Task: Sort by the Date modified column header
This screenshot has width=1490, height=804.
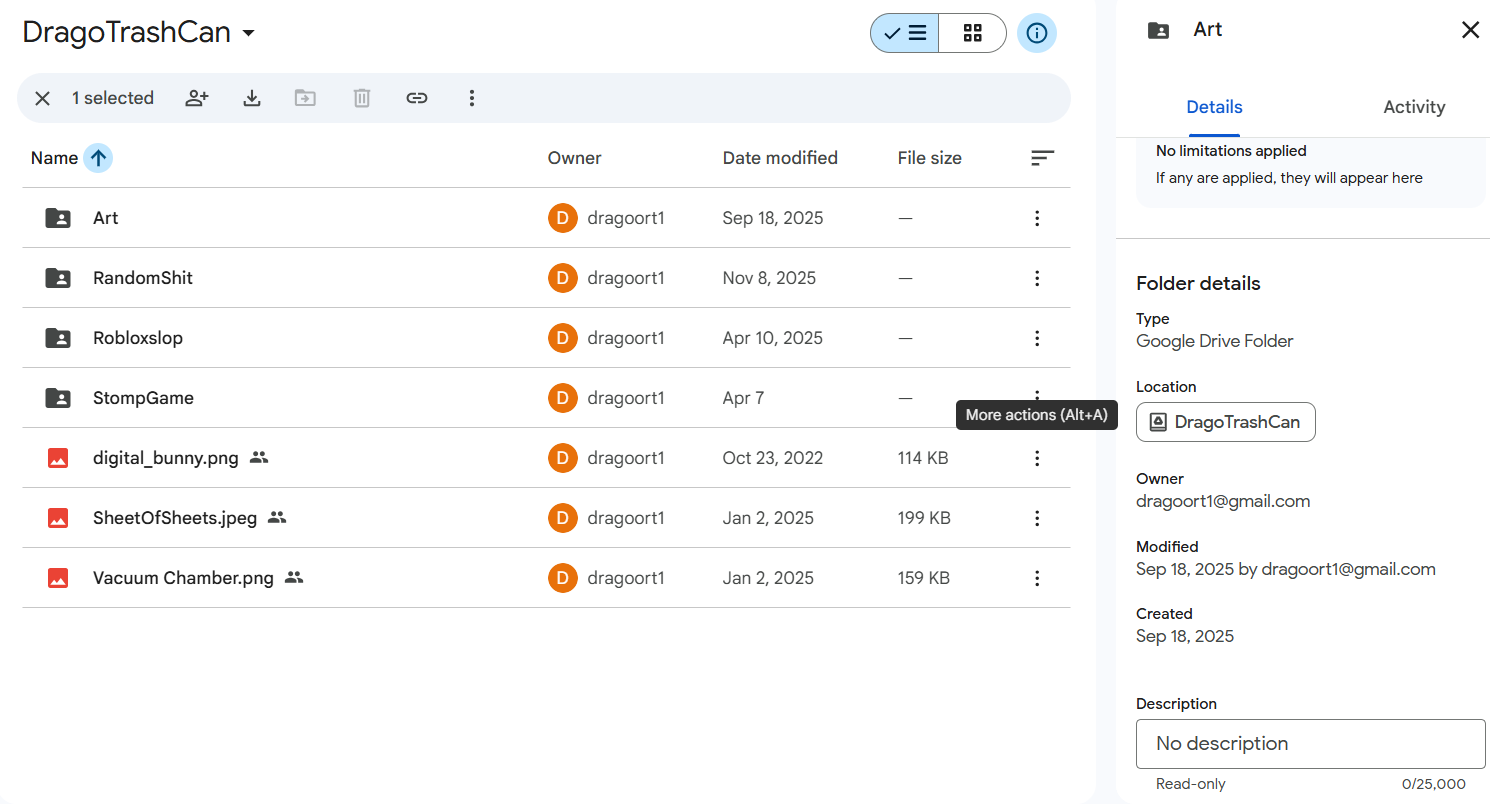Action: 780,158
